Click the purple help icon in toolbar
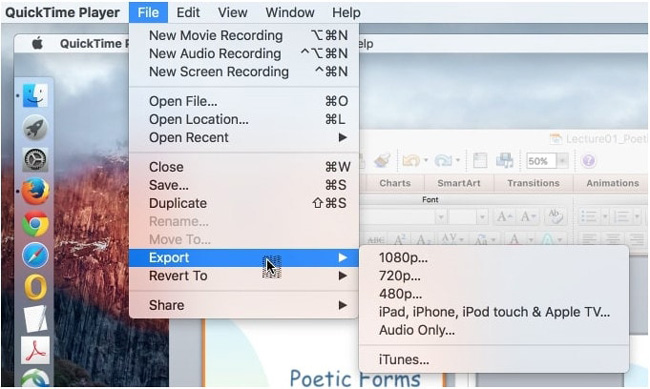Image resolution: width=650 pixels, height=389 pixels. (588, 160)
